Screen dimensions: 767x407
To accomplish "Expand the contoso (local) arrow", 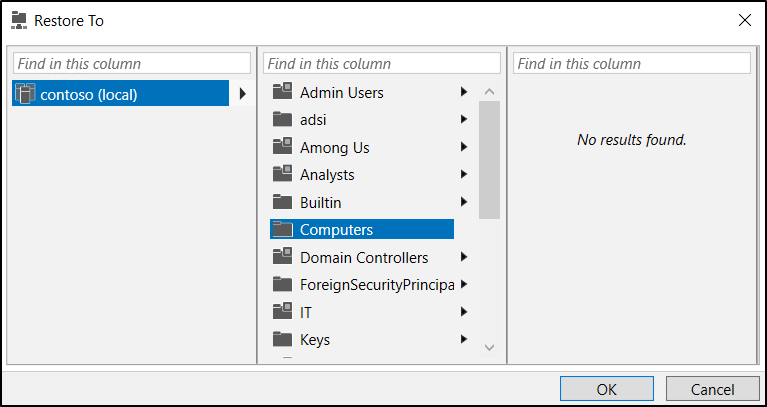I will (x=242, y=93).
